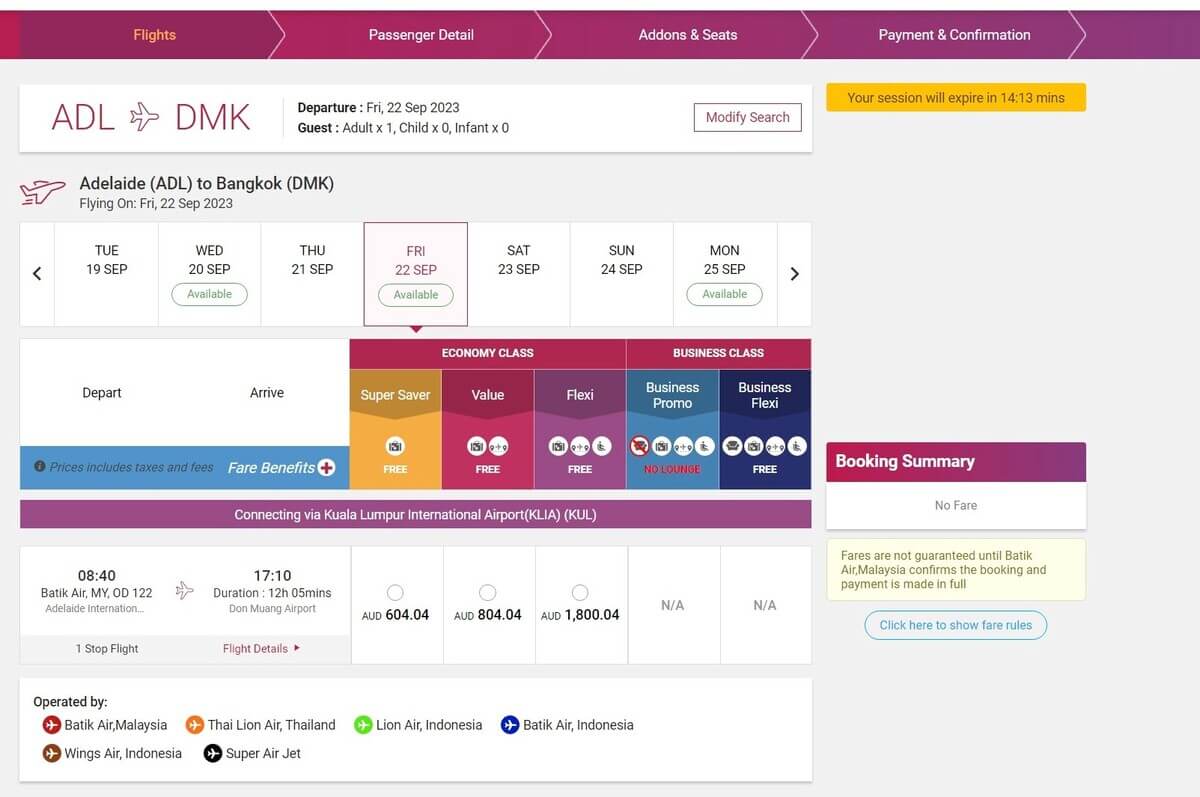Click the Value fare column header
The image size is (1200, 797).
click(488, 395)
